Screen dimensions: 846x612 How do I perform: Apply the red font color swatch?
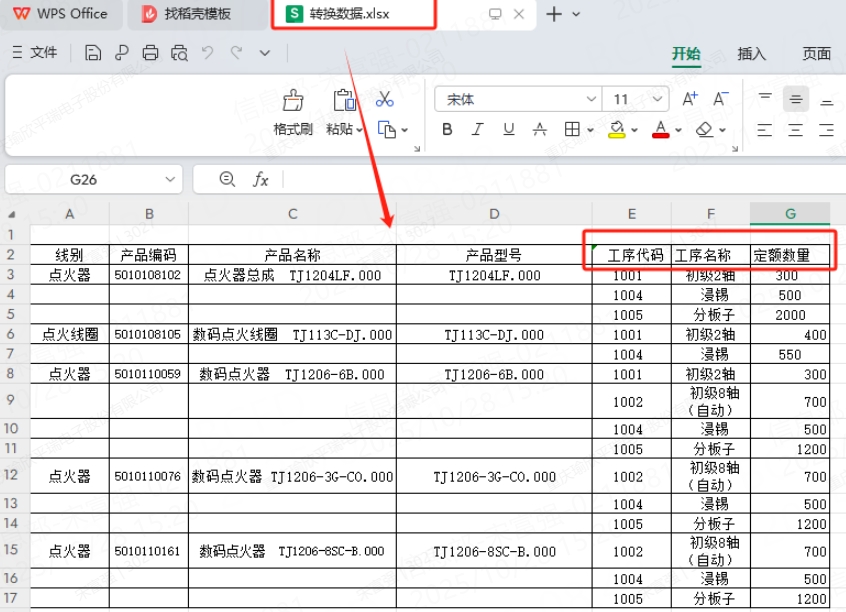(660, 129)
